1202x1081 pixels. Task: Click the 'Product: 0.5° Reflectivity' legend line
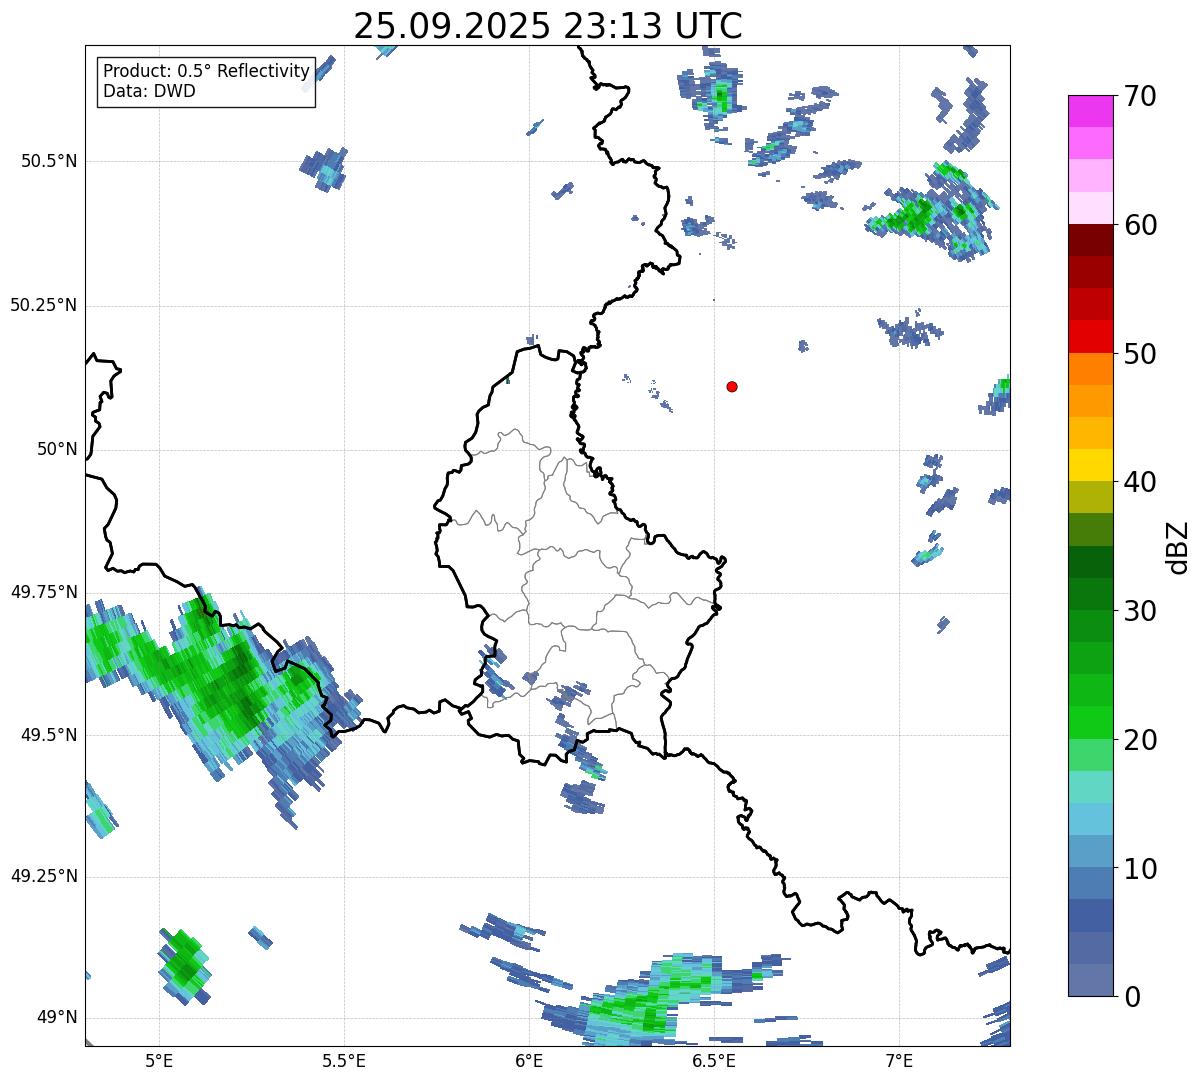tap(206, 72)
